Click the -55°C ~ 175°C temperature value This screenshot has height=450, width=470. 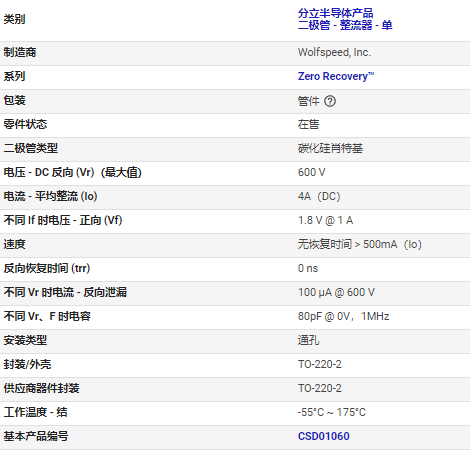point(332,412)
